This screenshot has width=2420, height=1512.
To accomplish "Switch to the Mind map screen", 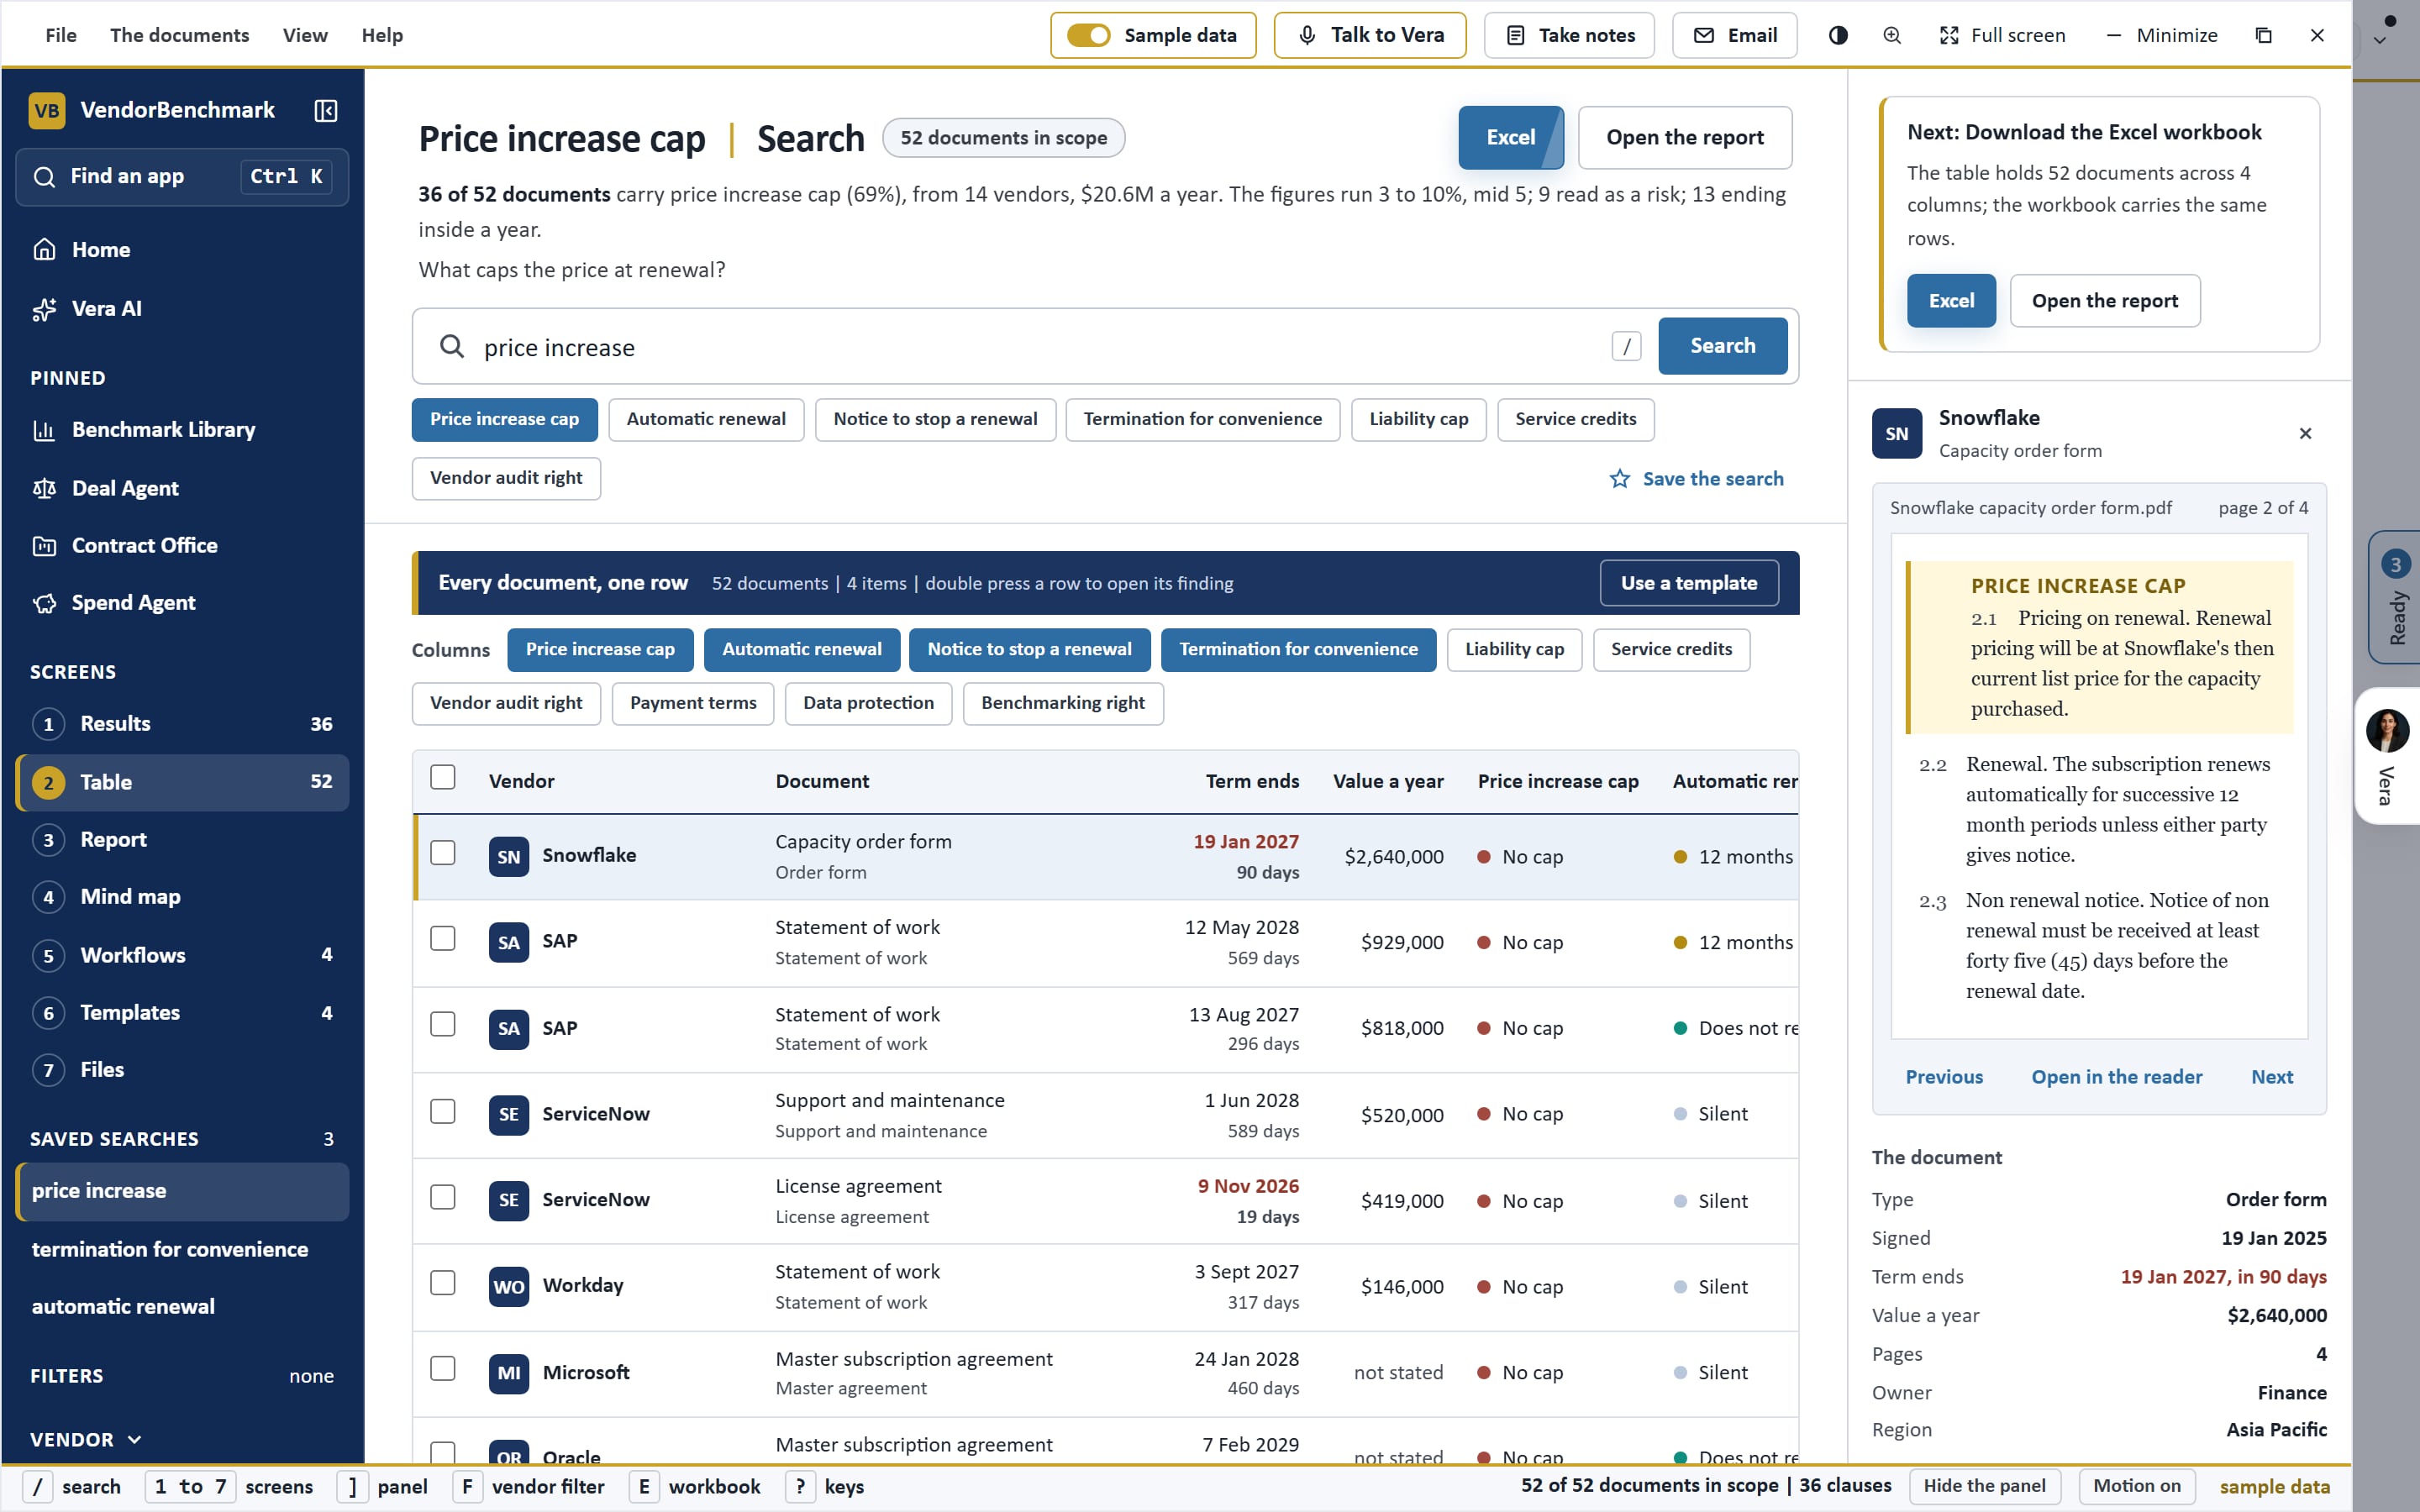I will pyautogui.click(x=182, y=897).
